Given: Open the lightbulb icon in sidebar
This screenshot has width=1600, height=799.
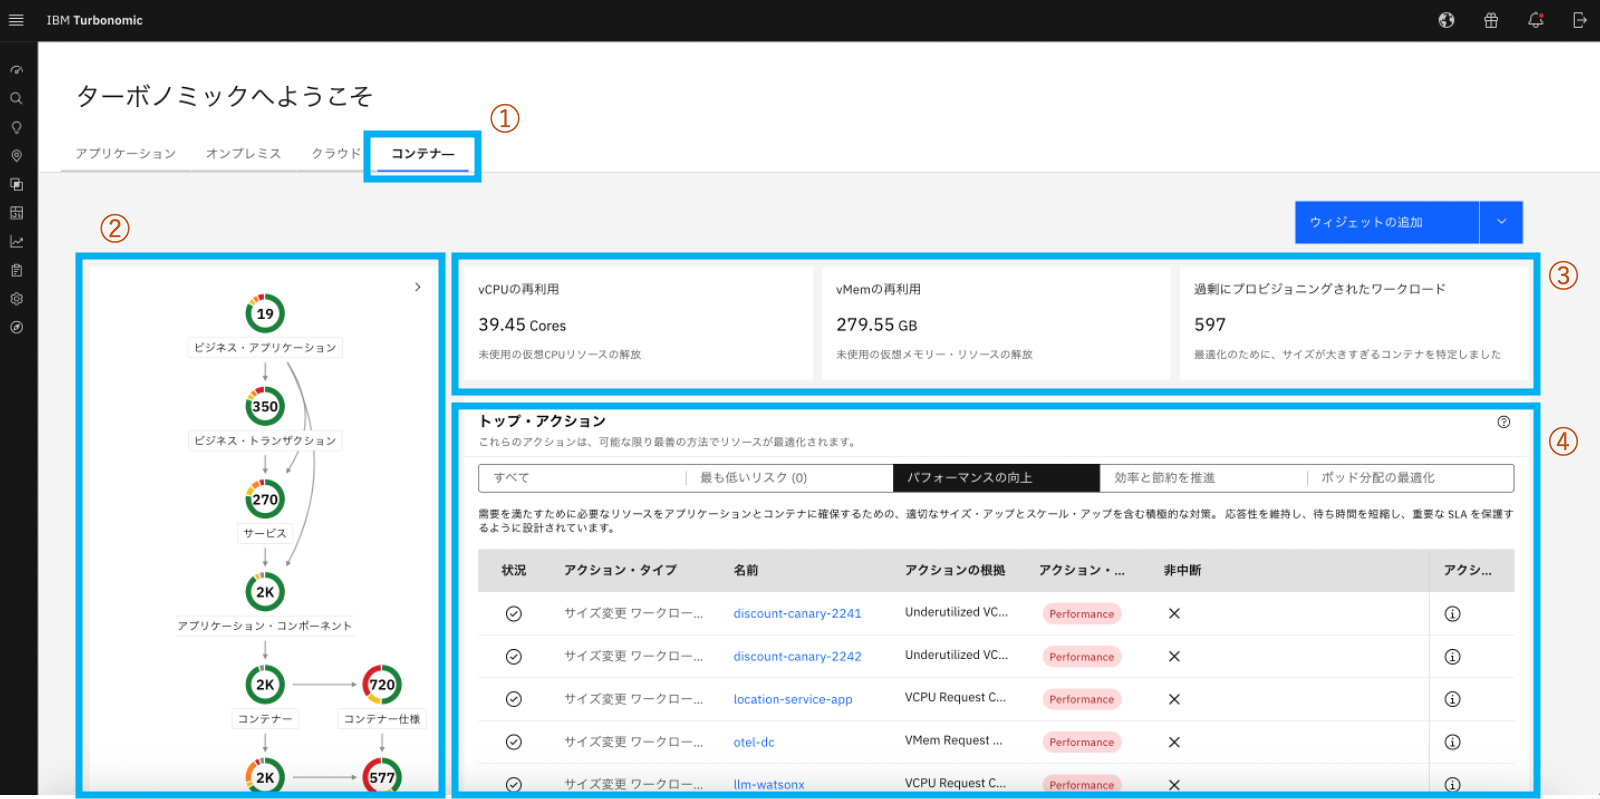Looking at the screenshot, I should [x=16, y=127].
